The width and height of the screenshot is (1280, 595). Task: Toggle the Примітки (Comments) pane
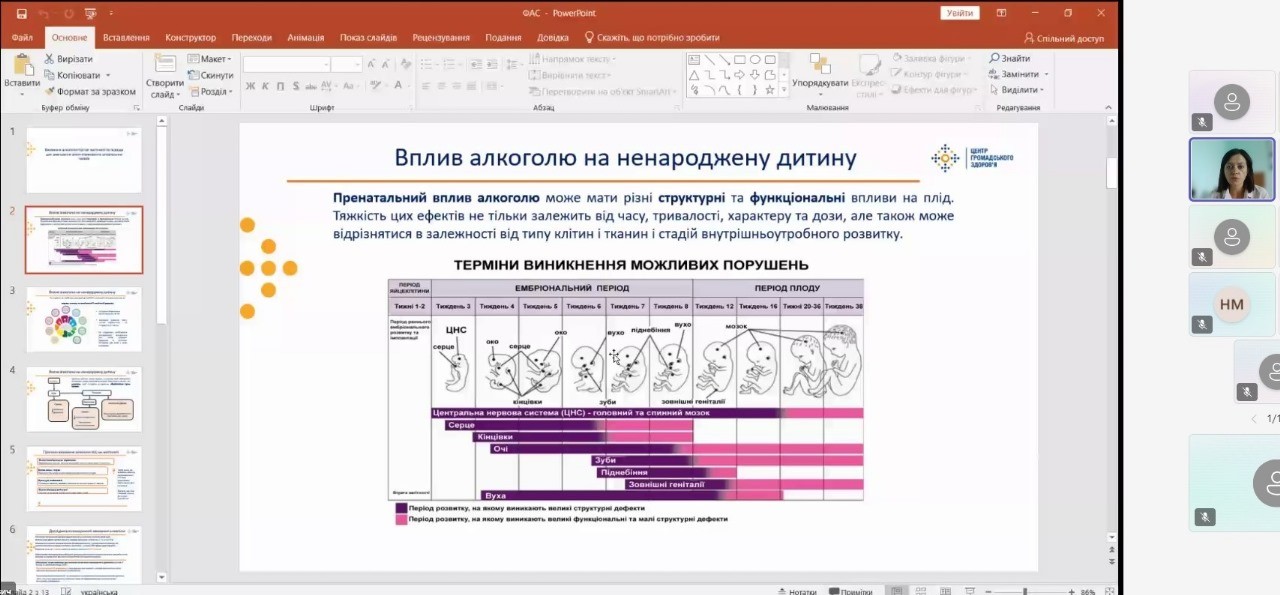coord(849,591)
